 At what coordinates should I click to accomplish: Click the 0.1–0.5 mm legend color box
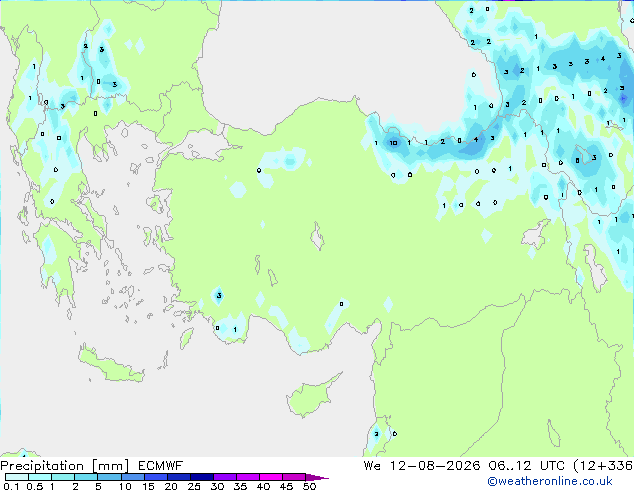point(17,477)
